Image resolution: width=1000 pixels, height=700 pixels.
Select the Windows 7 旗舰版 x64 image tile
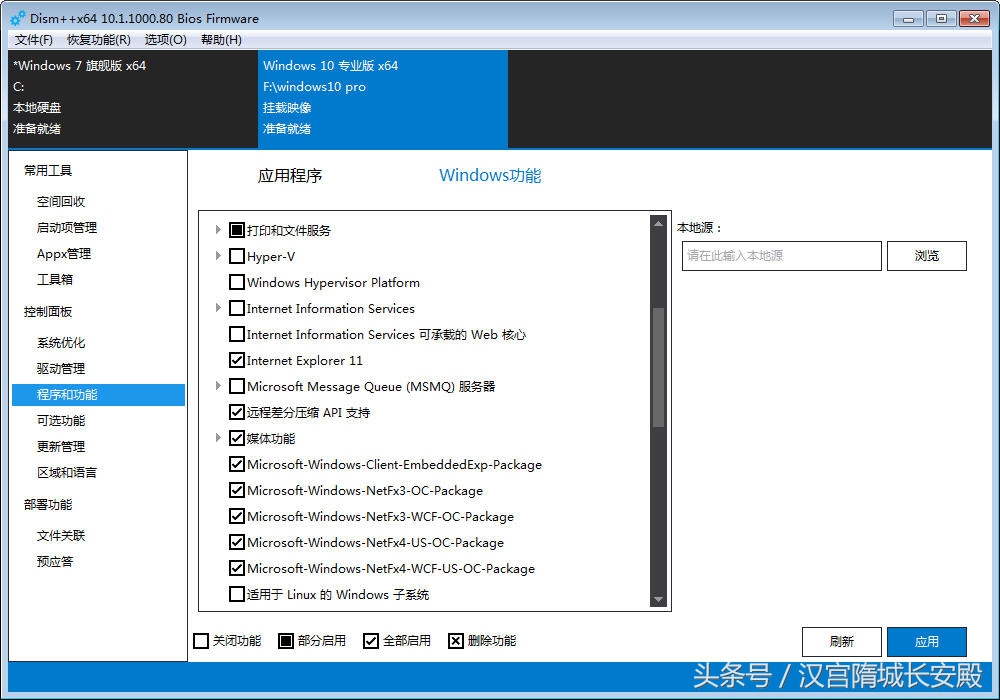(x=133, y=98)
